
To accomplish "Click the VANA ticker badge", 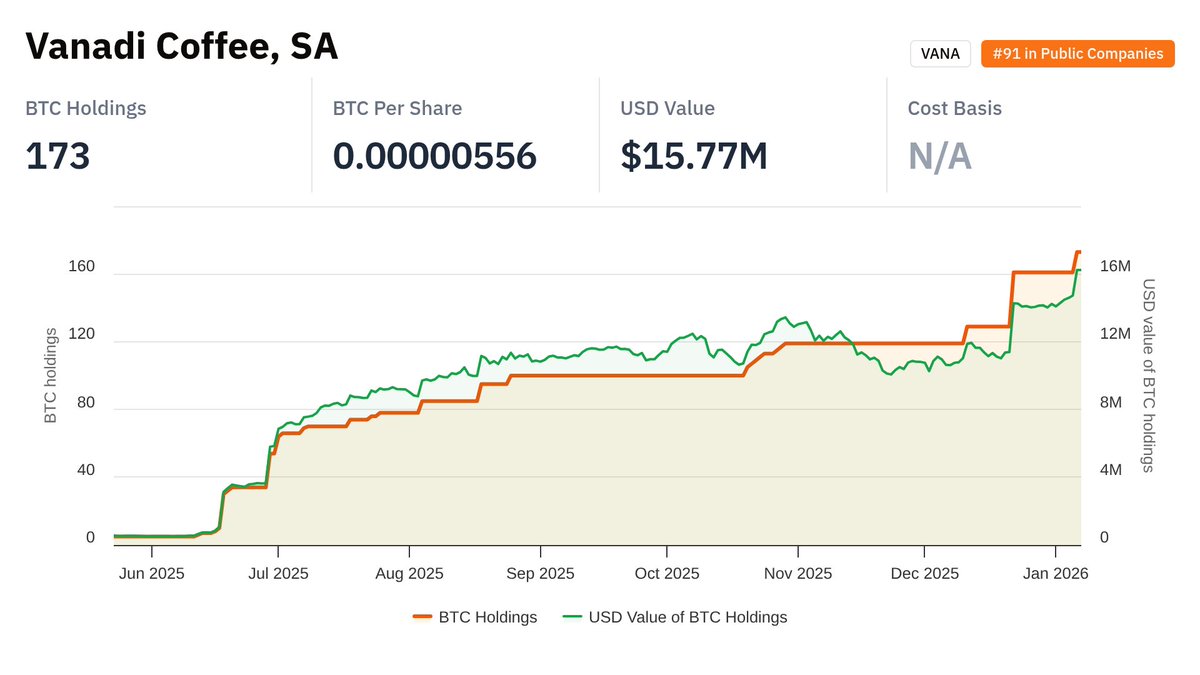I will point(940,53).
